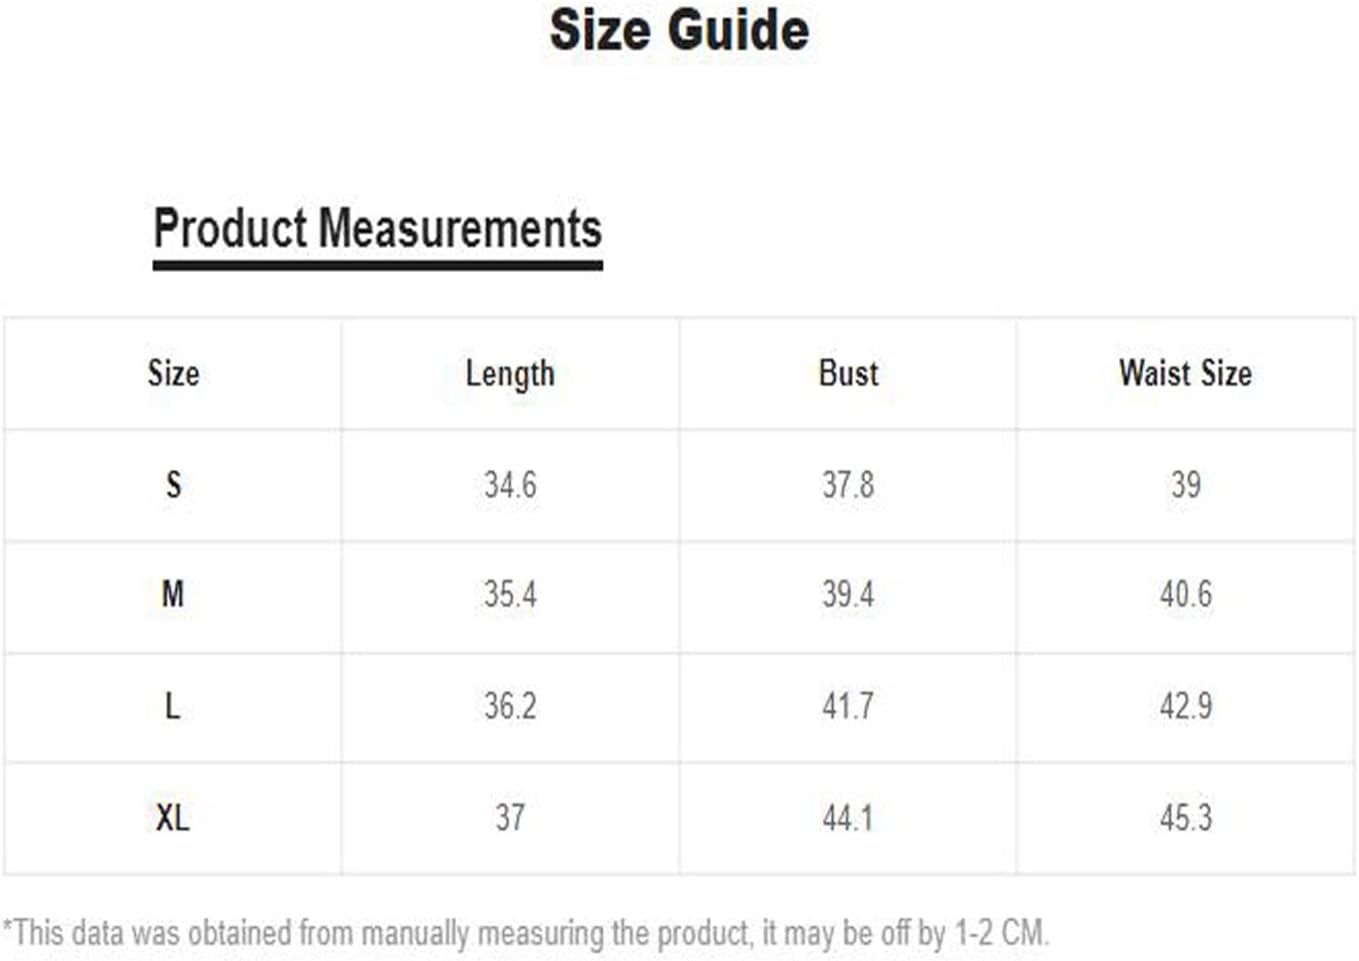Click bust value 41.7 for size L

[848, 707]
